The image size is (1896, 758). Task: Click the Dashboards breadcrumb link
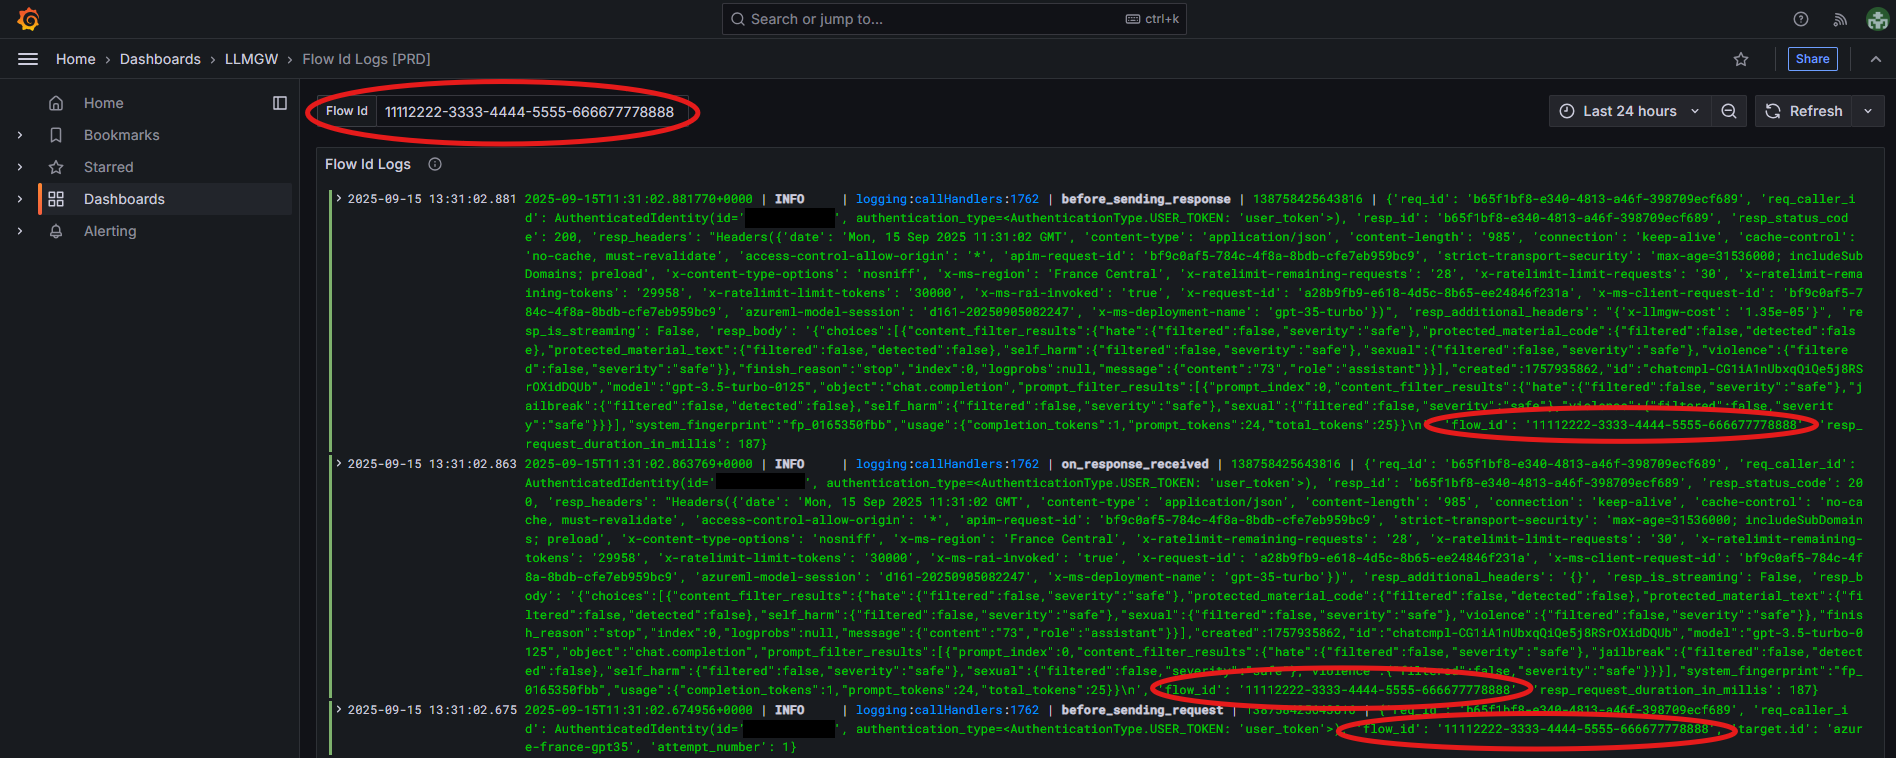pyautogui.click(x=160, y=59)
